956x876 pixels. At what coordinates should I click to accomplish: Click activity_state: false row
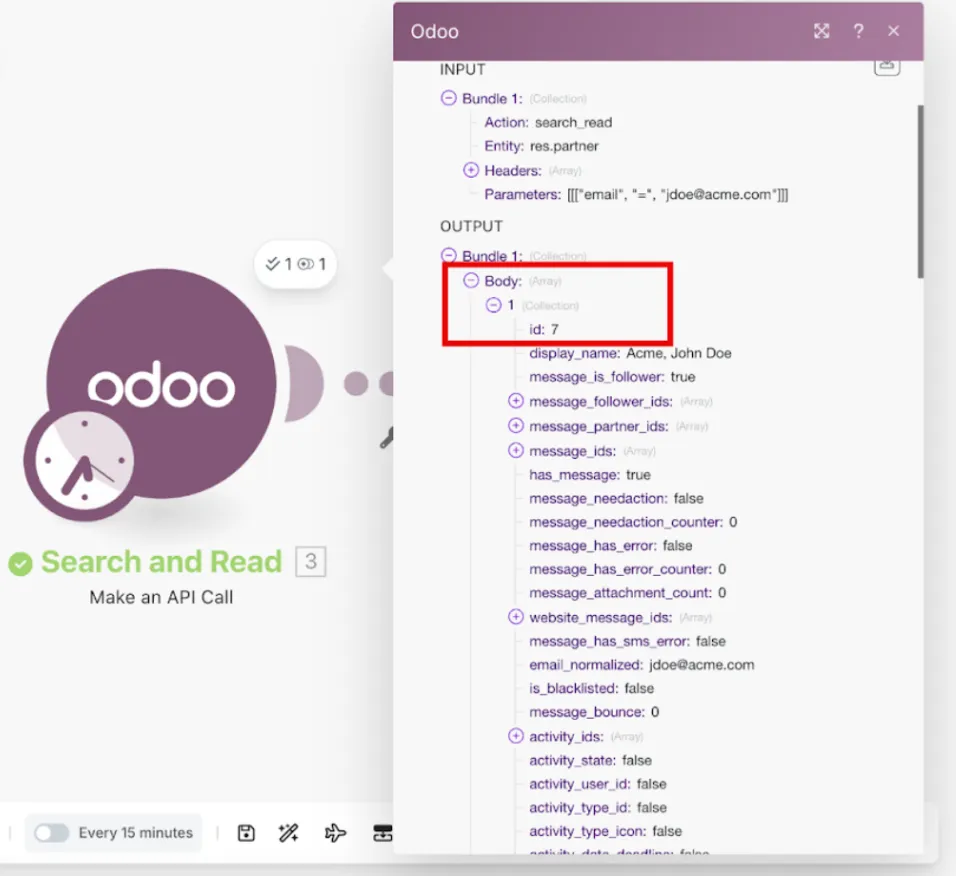pyautogui.click(x=590, y=761)
